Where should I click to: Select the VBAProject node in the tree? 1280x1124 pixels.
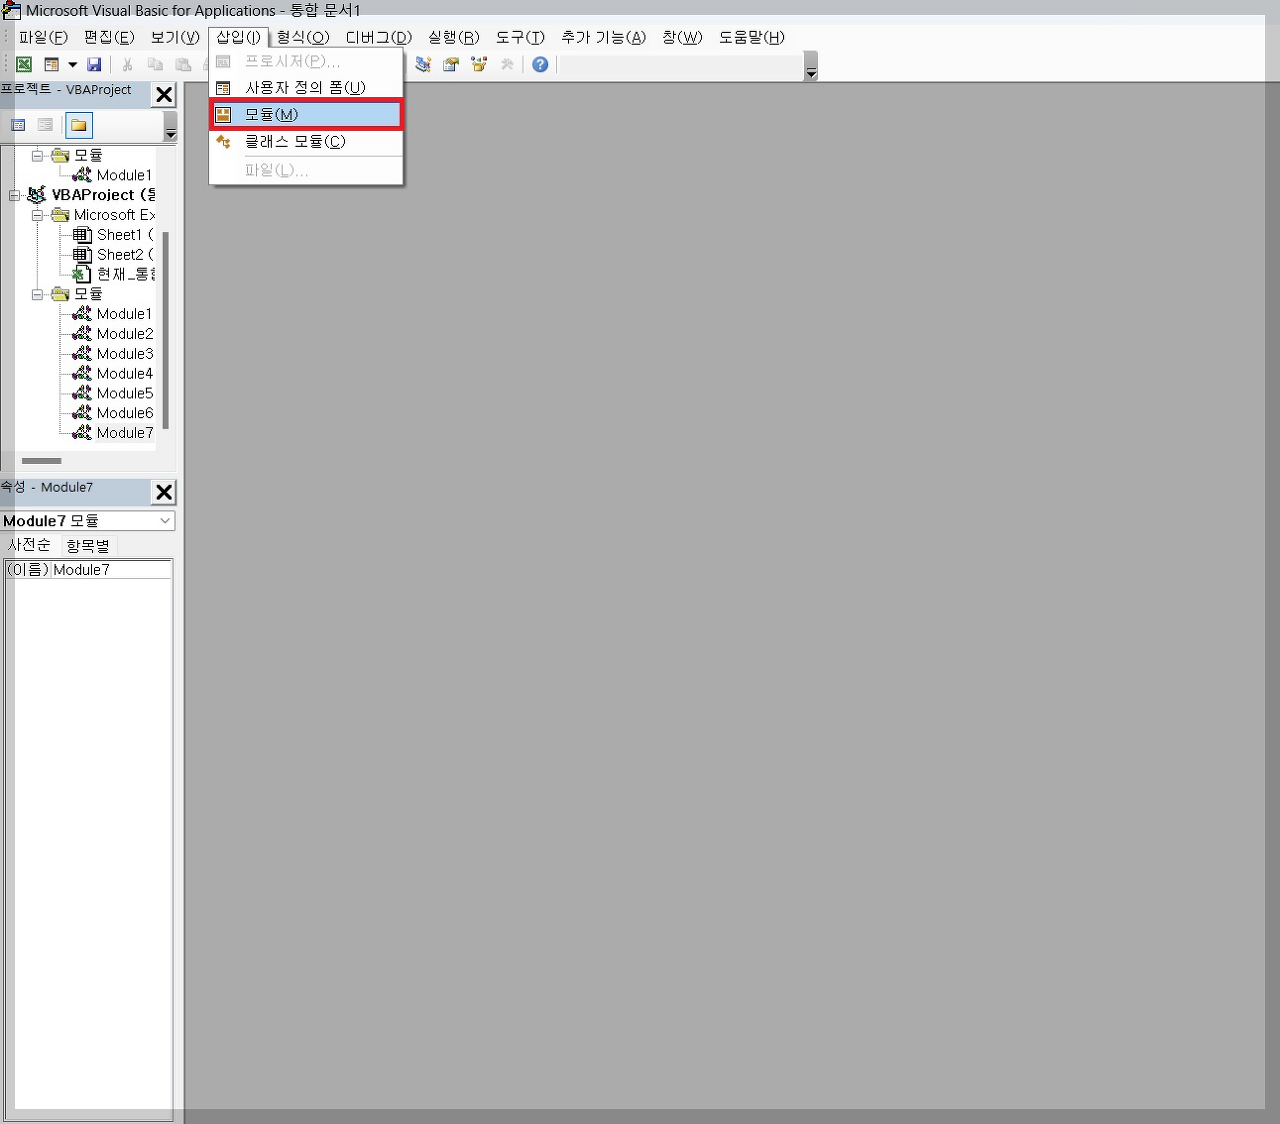coord(93,195)
